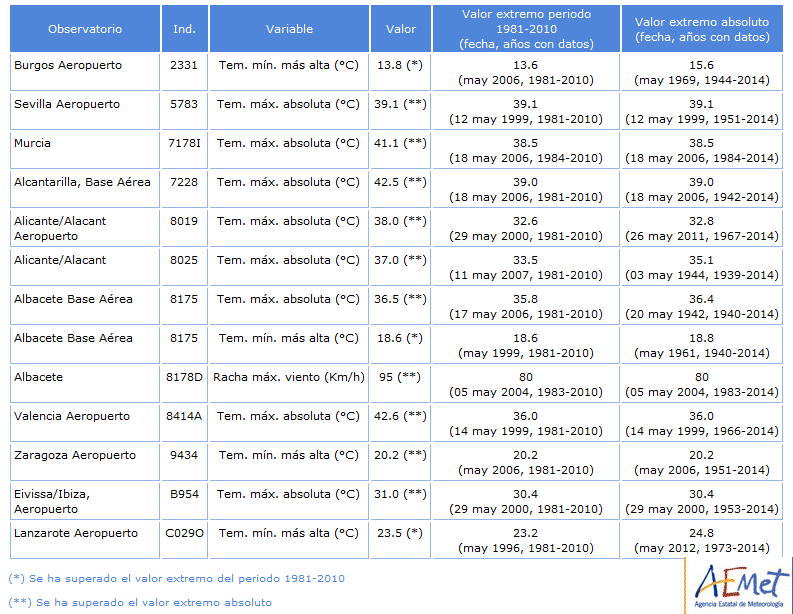Click the single-asterisk footnote about 1981-2010
Viewport: 793px width, 614px height.
pyautogui.click(x=177, y=579)
